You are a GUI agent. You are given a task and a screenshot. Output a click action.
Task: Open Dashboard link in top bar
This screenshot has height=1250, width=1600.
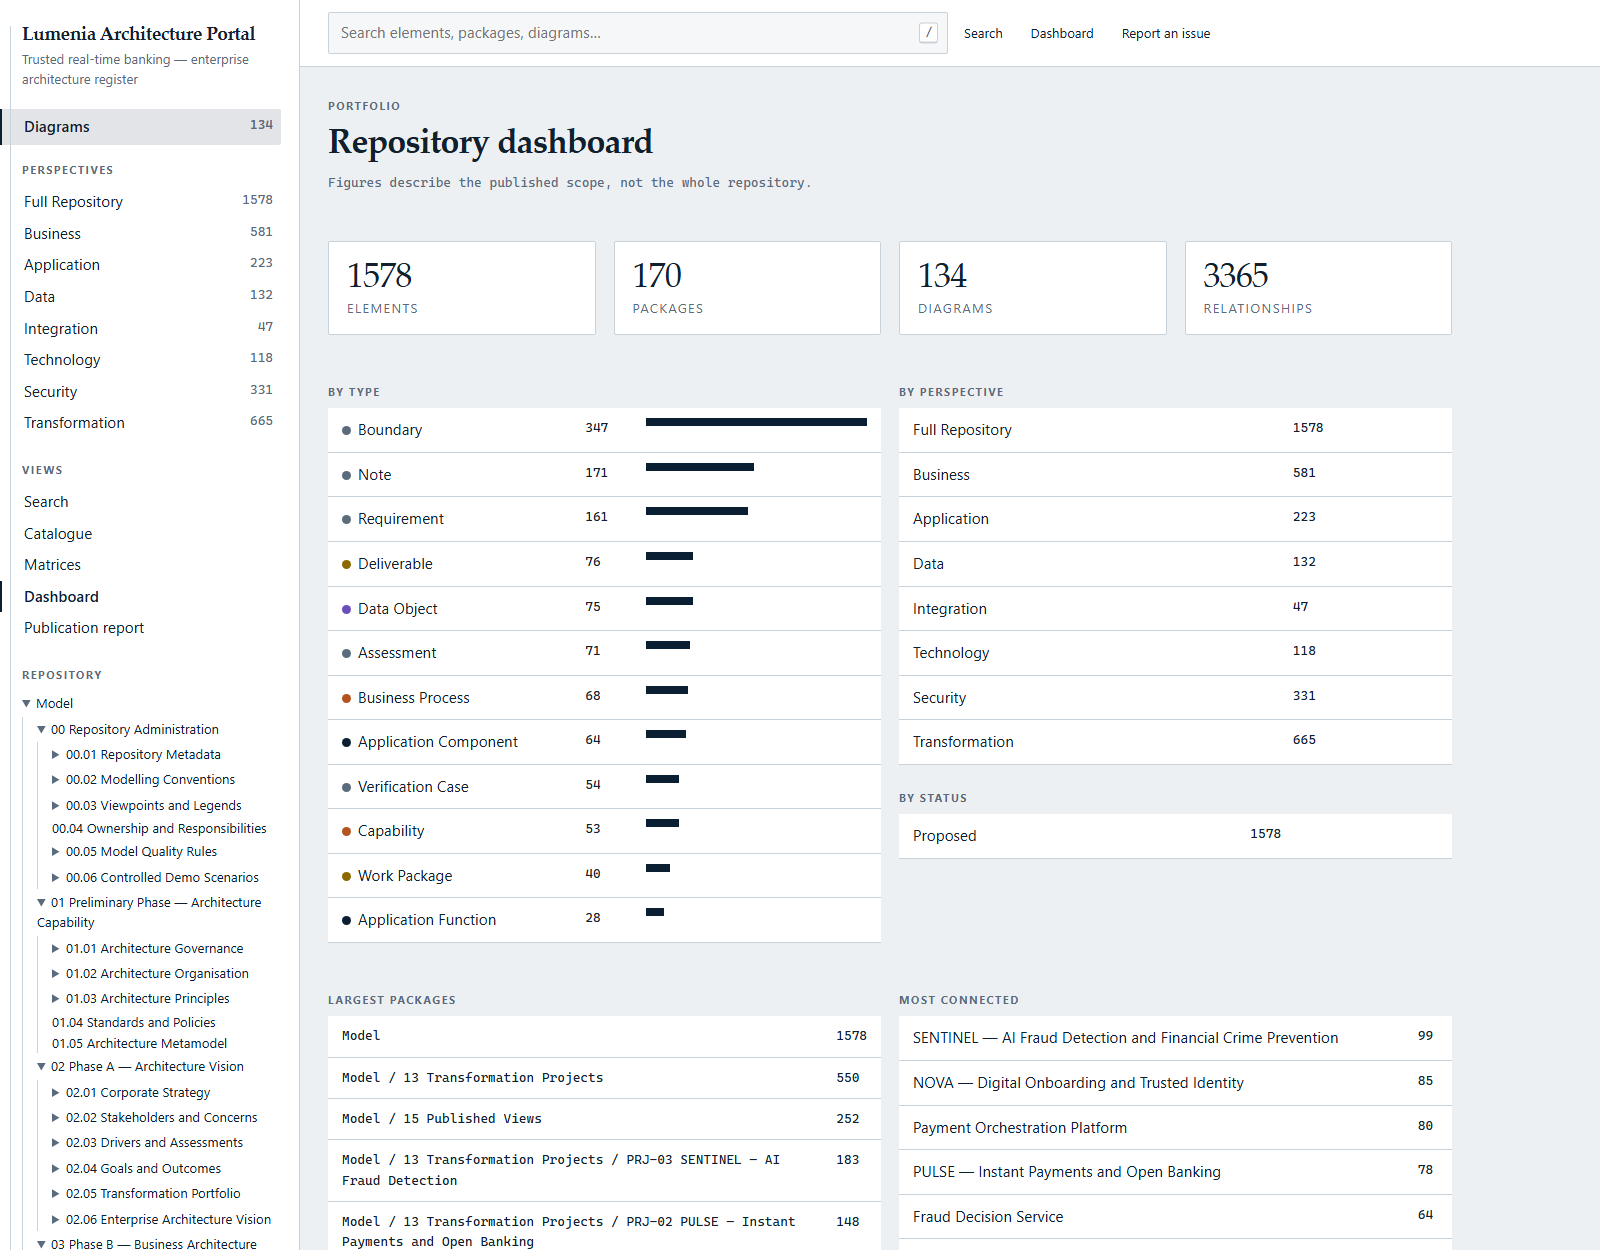[1062, 33]
